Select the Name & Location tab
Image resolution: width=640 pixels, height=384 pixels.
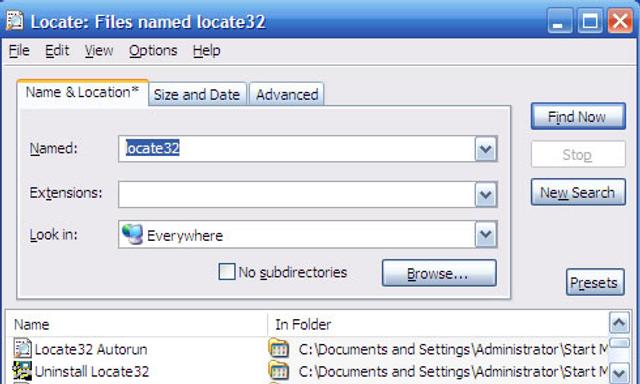(82, 93)
